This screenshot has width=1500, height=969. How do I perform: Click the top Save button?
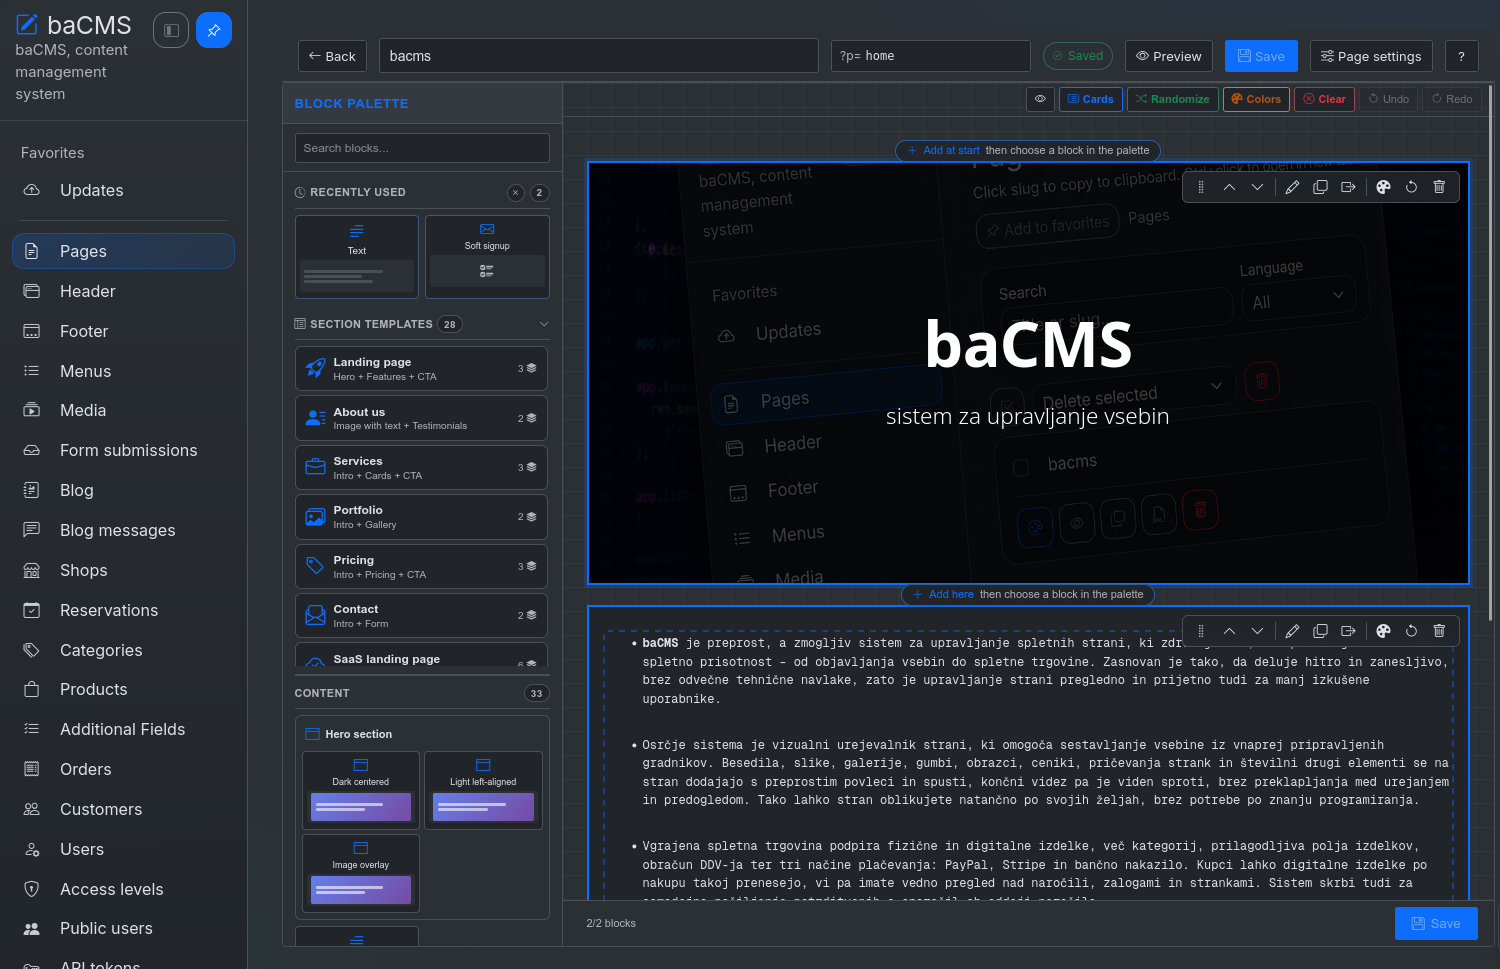1261,56
